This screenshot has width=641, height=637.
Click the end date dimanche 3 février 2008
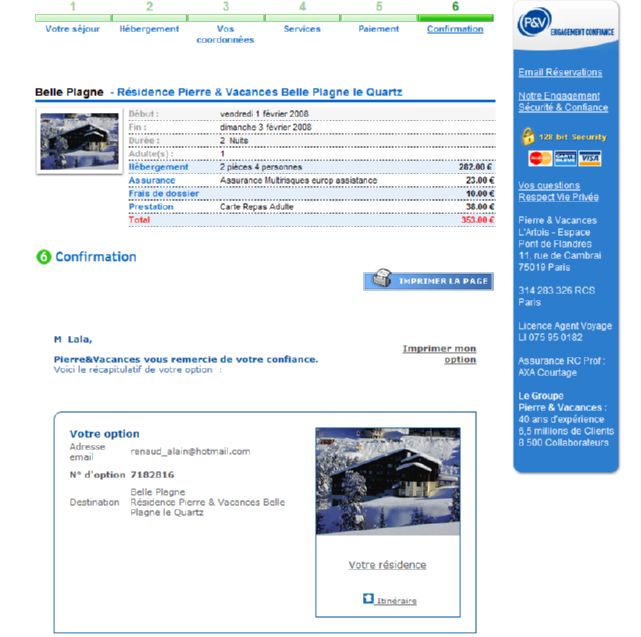pos(265,127)
